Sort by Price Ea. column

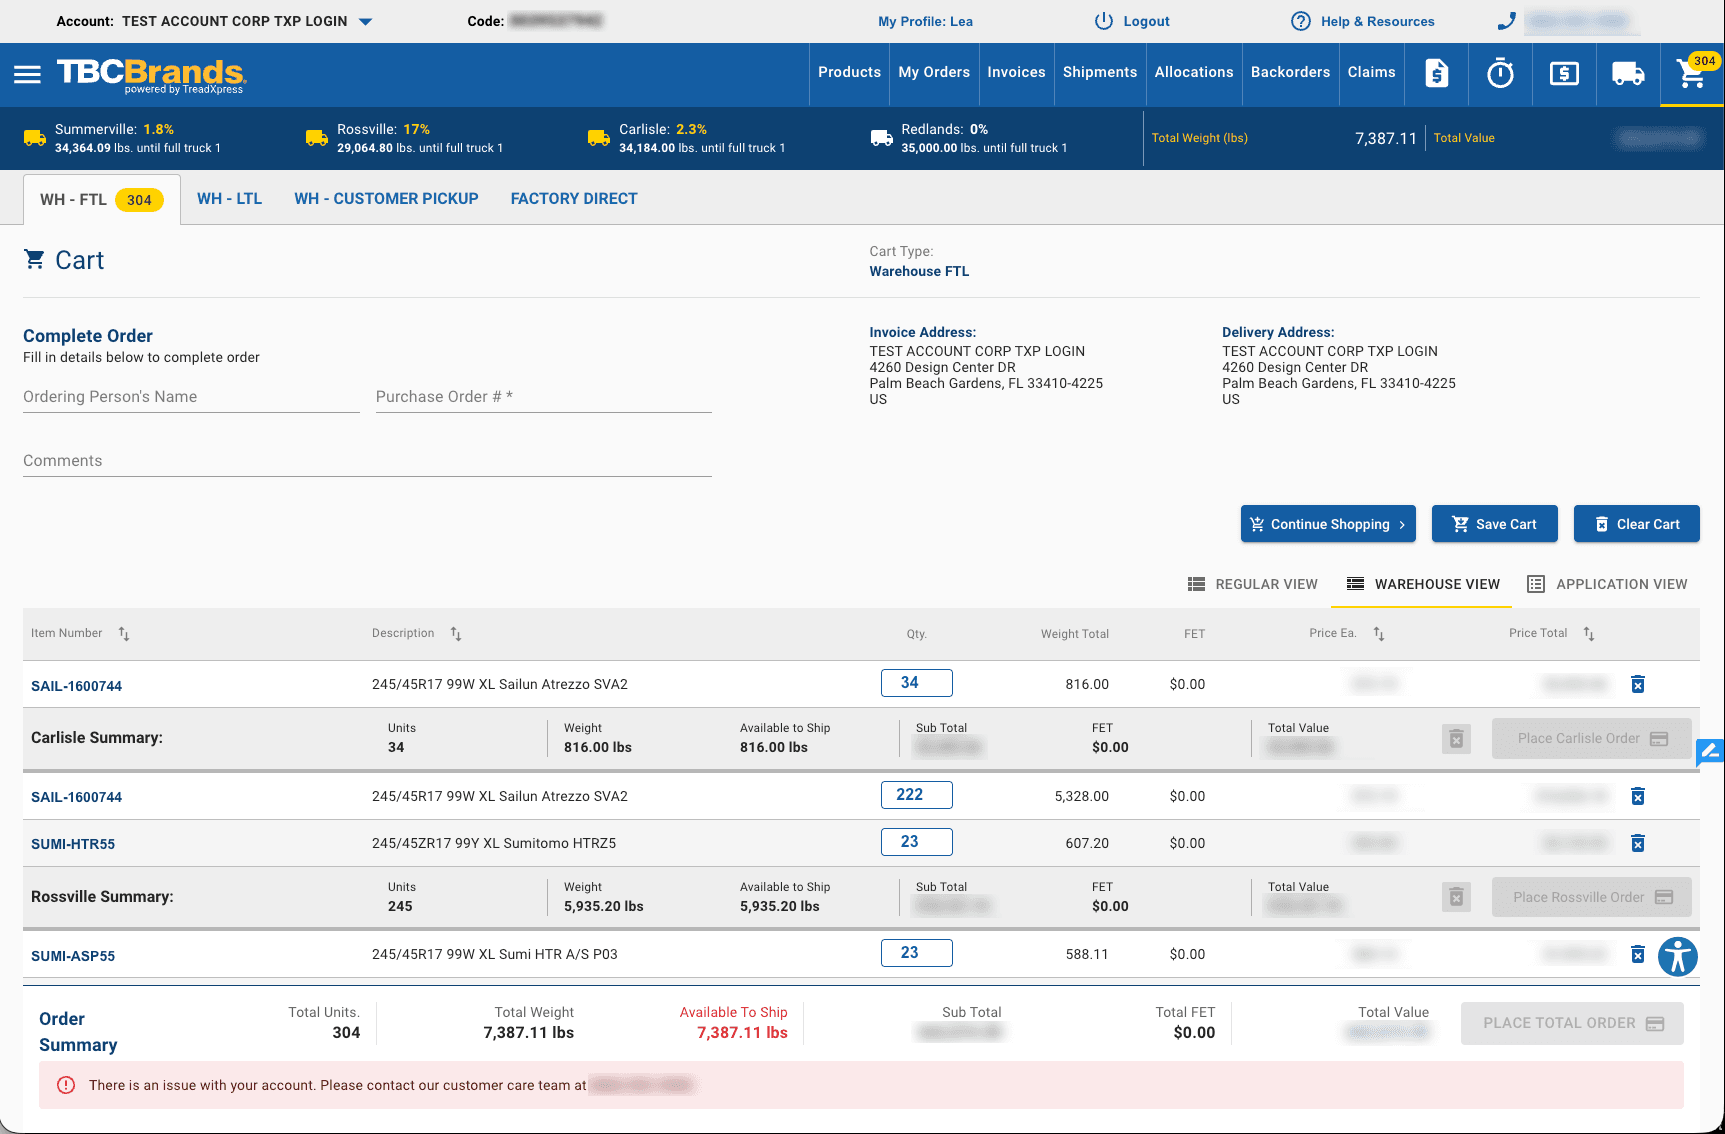(x=1379, y=634)
